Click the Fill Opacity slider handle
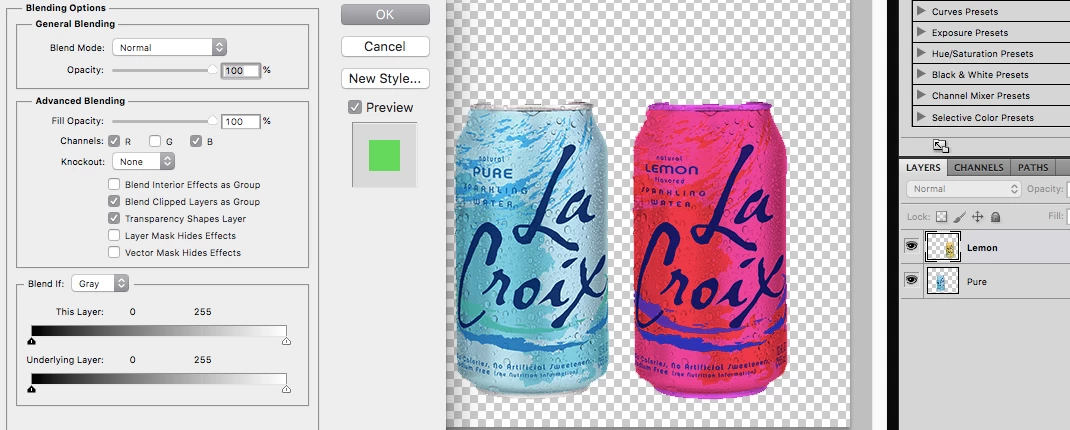Image resolution: width=1070 pixels, height=430 pixels. point(213,121)
